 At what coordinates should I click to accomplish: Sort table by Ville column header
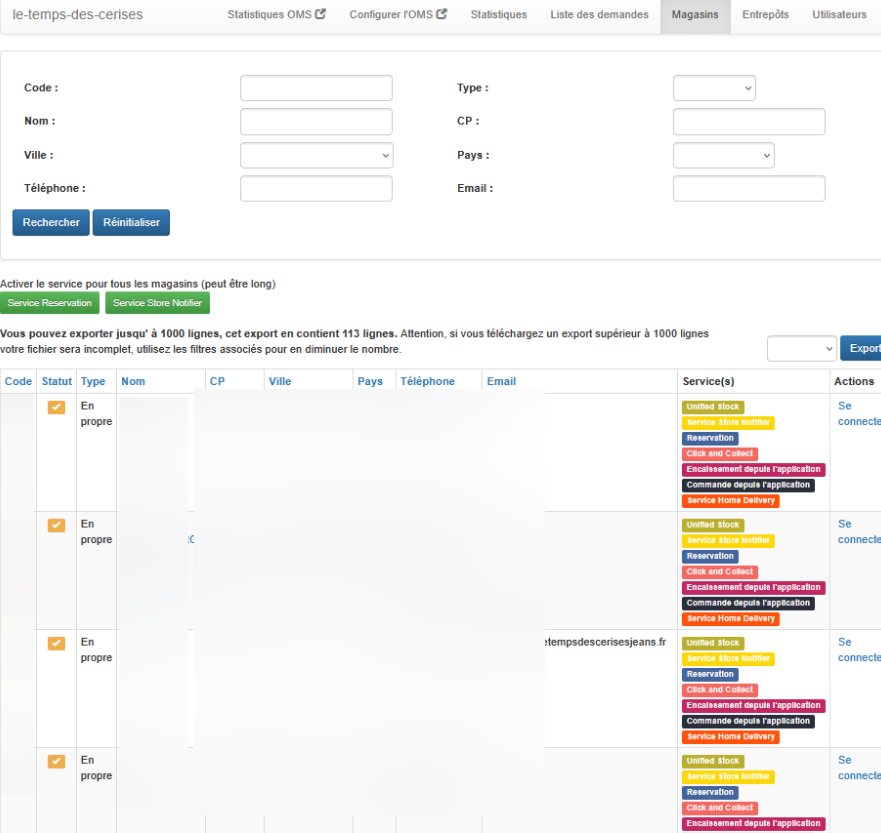coord(280,381)
